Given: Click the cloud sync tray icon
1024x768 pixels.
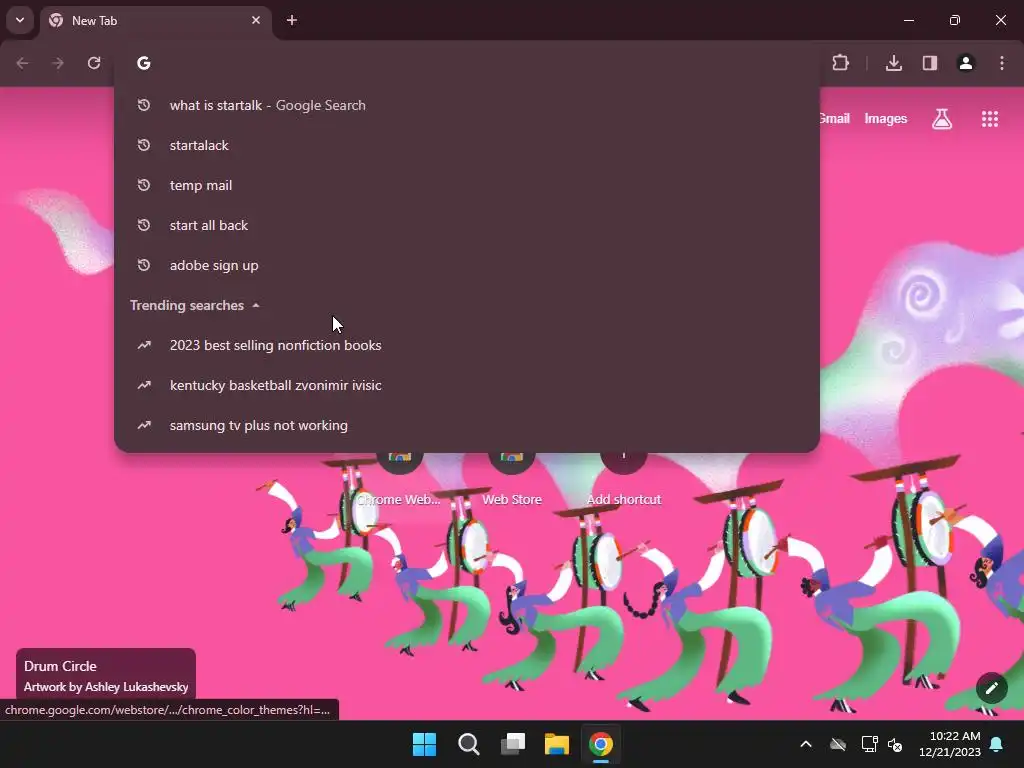Looking at the screenshot, I should [838, 744].
